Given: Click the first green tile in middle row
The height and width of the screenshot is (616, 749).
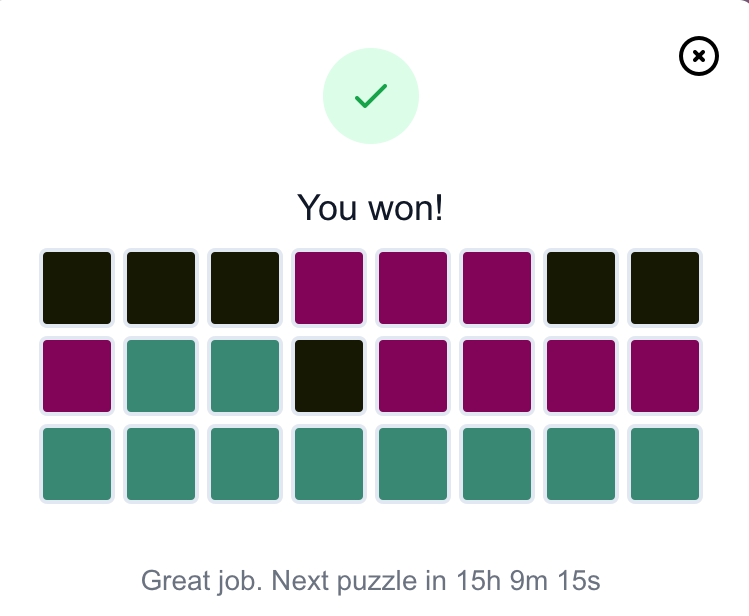Looking at the screenshot, I should (161, 376).
